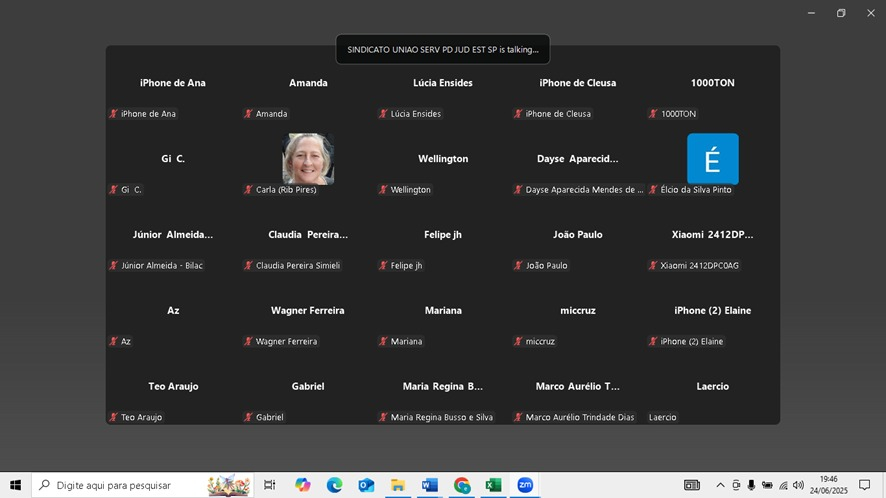Restore down the Zoom meeting window
The image size is (886, 498).
pos(841,13)
